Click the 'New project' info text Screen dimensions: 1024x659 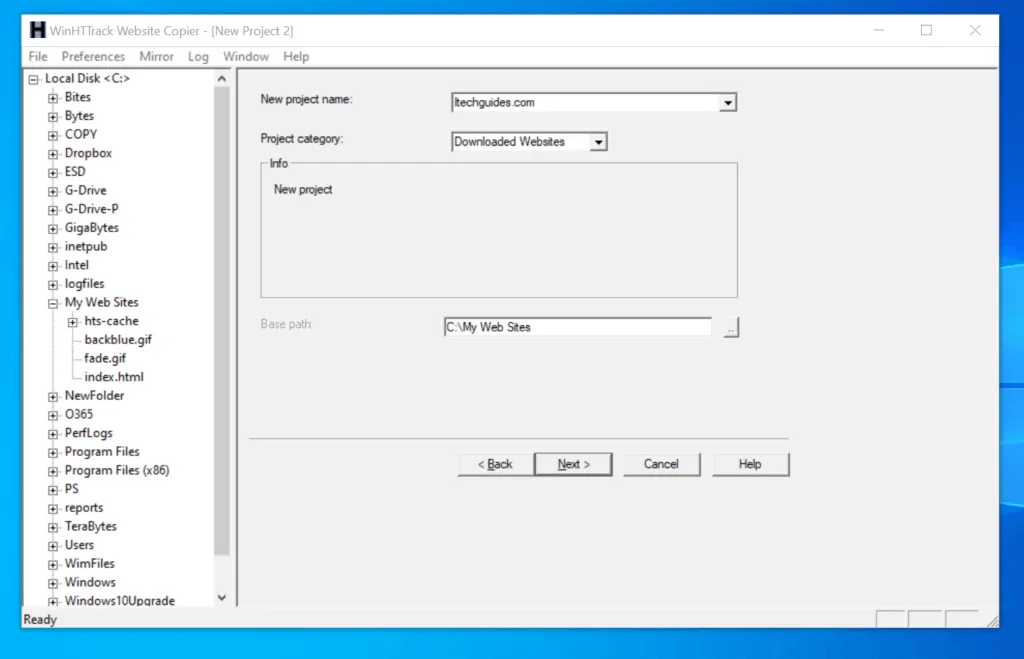click(x=303, y=189)
